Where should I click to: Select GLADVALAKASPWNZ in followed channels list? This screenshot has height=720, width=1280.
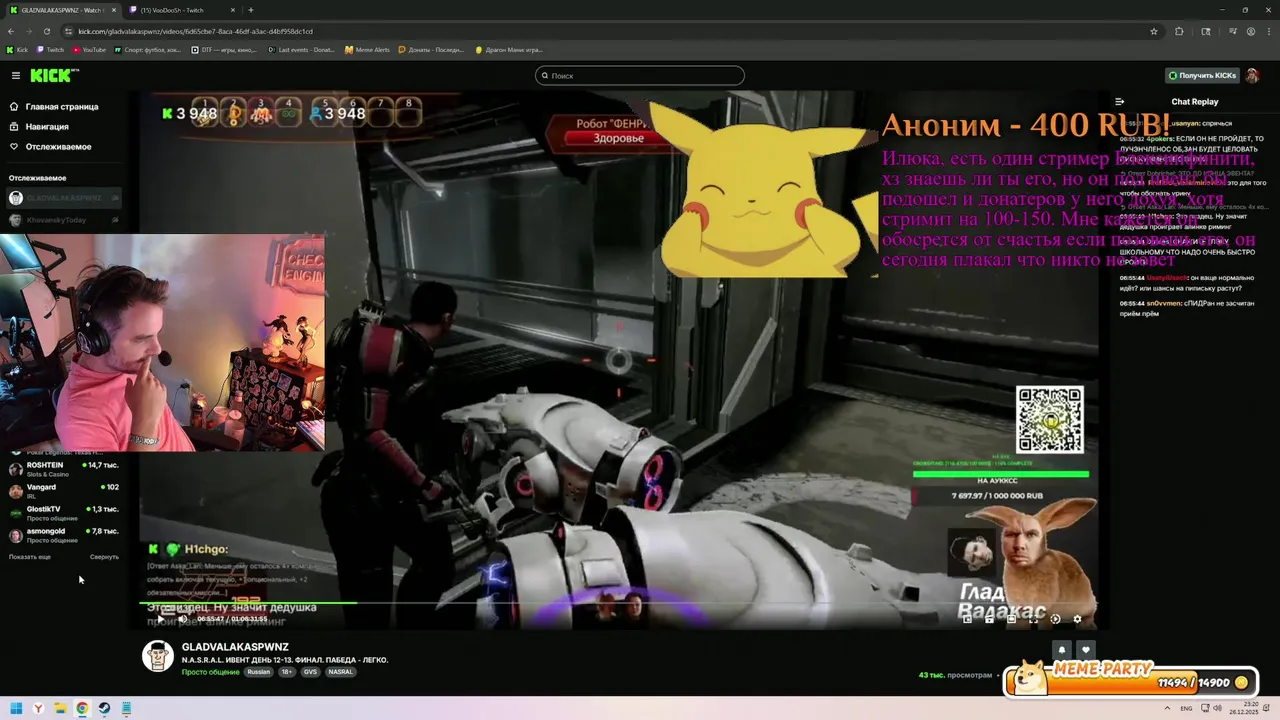tap(62, 198)
